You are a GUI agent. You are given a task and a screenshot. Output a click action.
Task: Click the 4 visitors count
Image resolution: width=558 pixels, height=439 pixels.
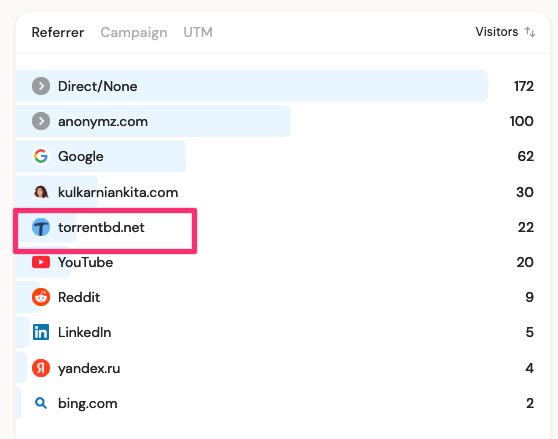point(530,368)
